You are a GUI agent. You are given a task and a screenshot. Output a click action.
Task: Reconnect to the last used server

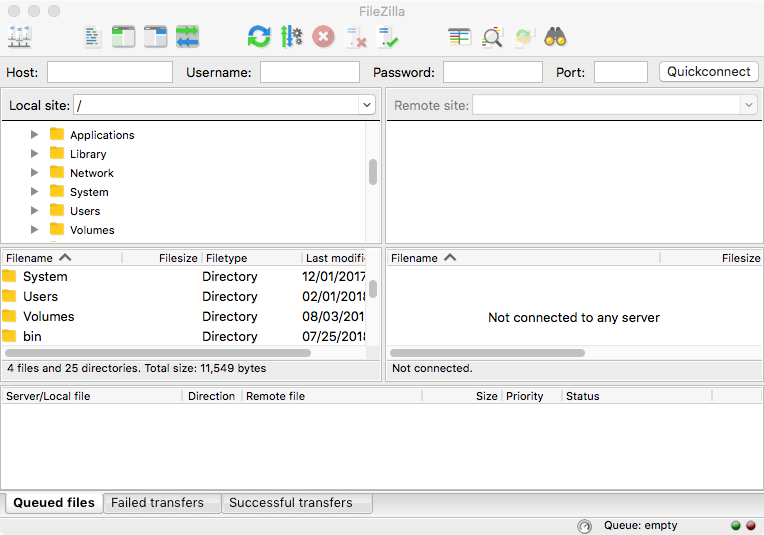coord(388,37)
